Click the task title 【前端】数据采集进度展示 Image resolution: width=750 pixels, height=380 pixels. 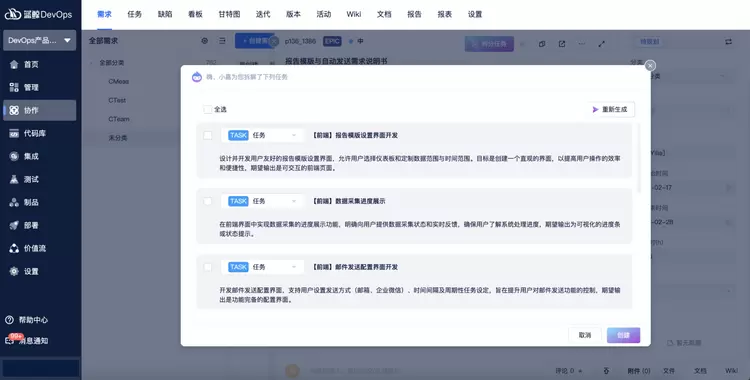(349, 201)
